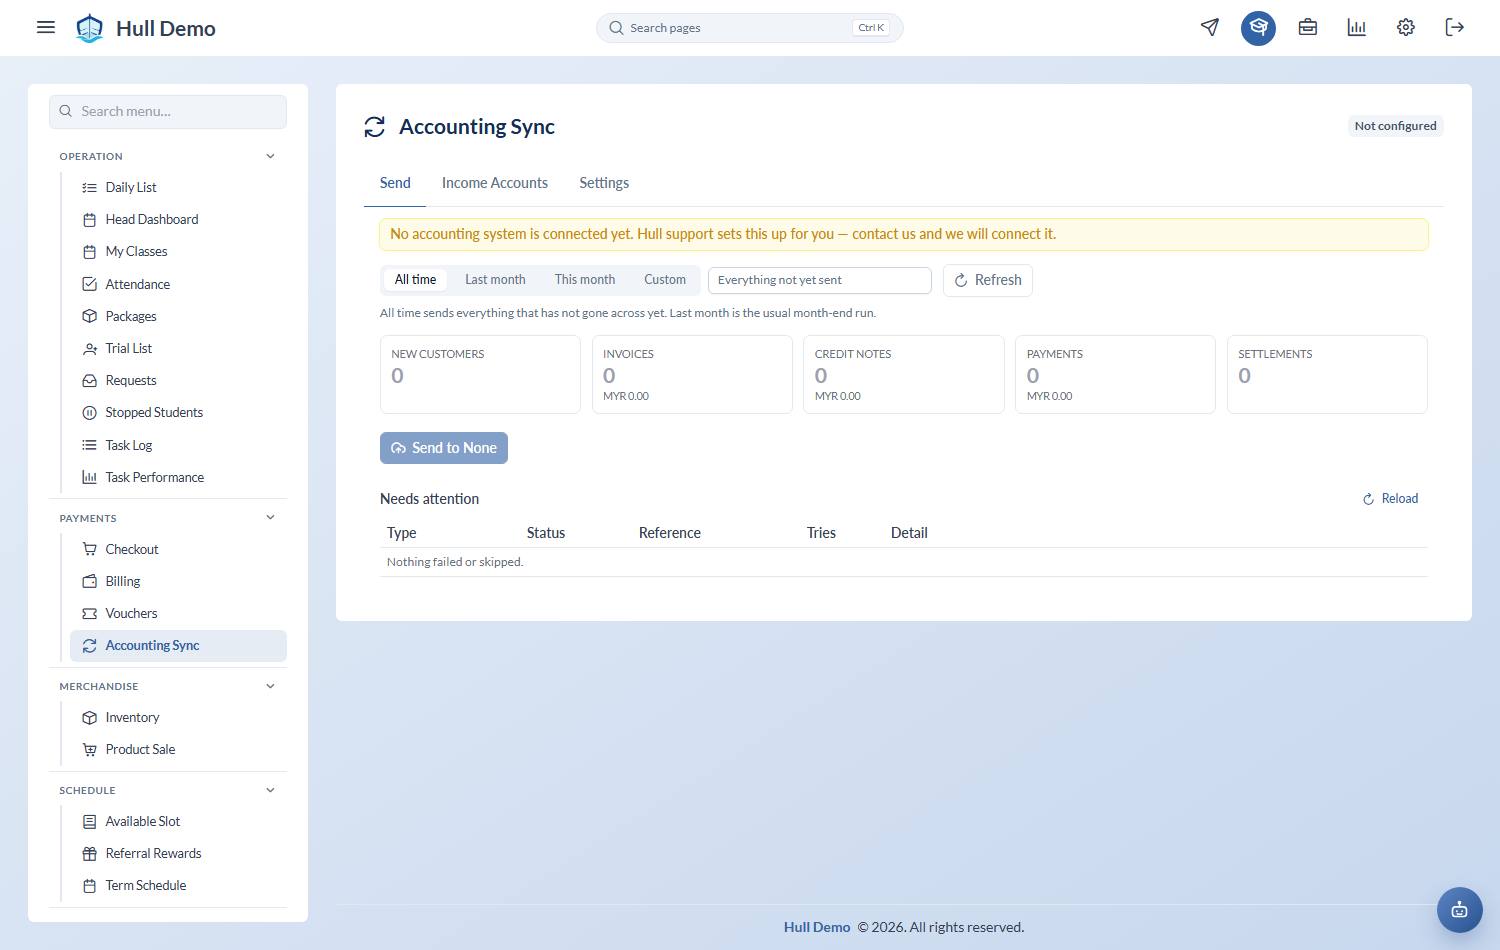This screenshot has height=950, width=1500.
Task: Click the My Classes calendar icon
Action: coord(89,251)
